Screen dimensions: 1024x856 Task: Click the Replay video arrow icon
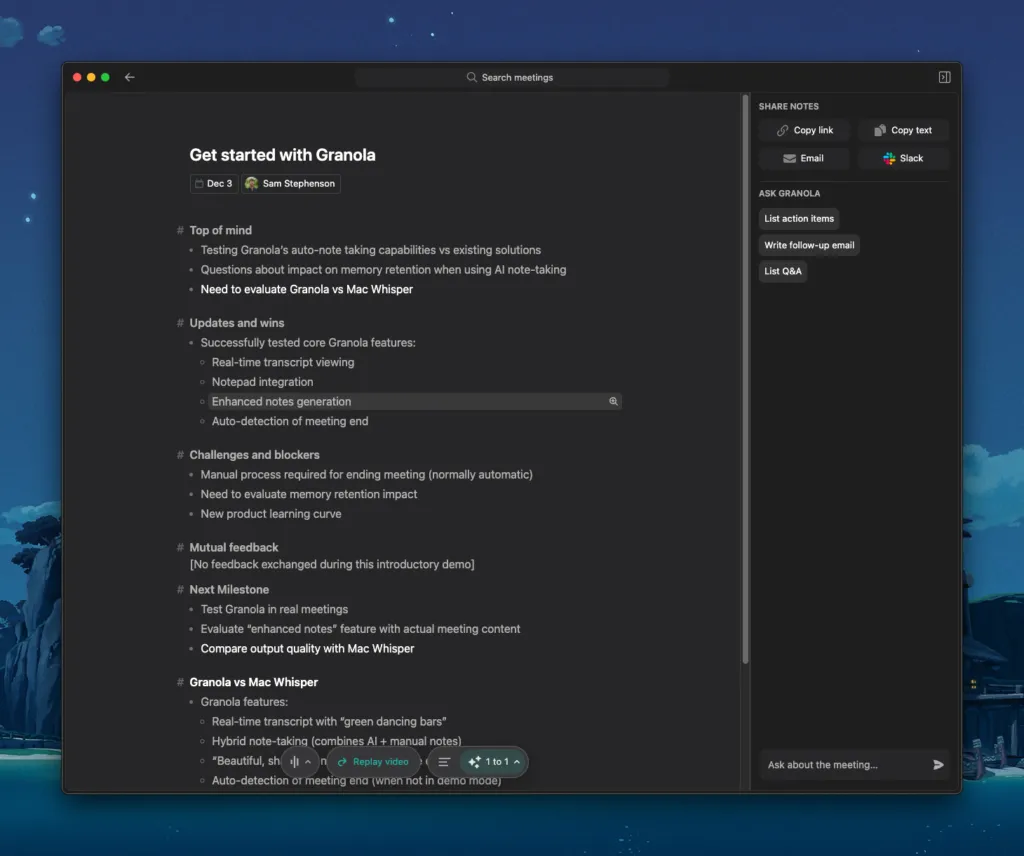(x=342, y=762)
